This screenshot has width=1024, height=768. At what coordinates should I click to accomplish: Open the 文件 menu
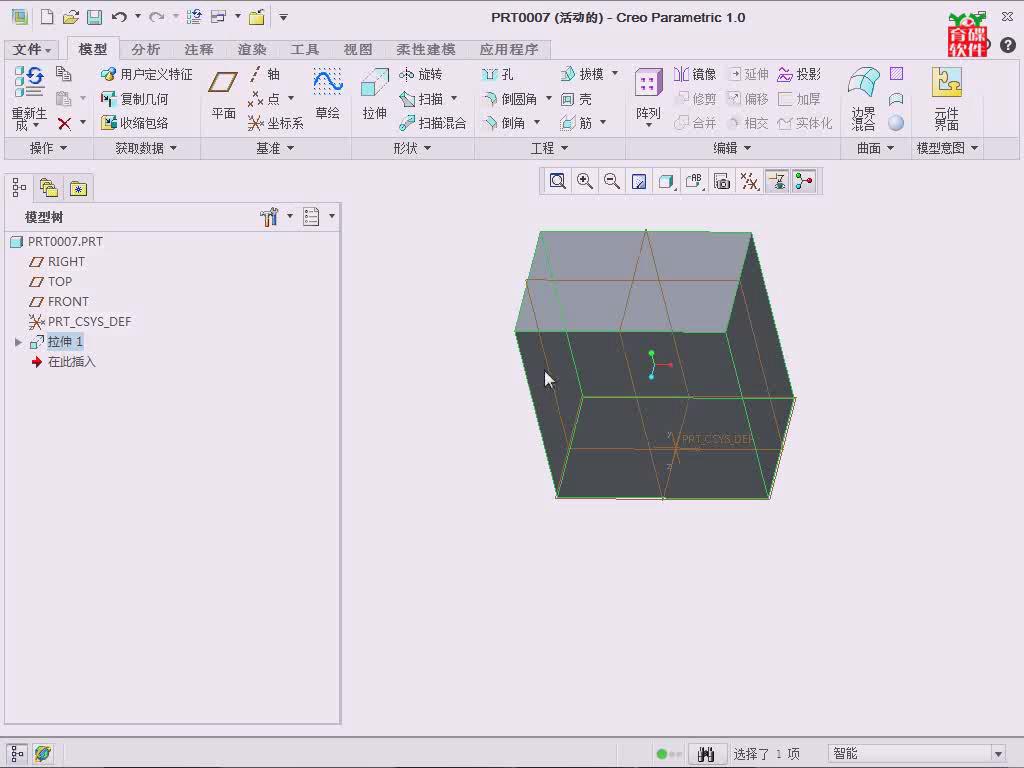point(31,49)
